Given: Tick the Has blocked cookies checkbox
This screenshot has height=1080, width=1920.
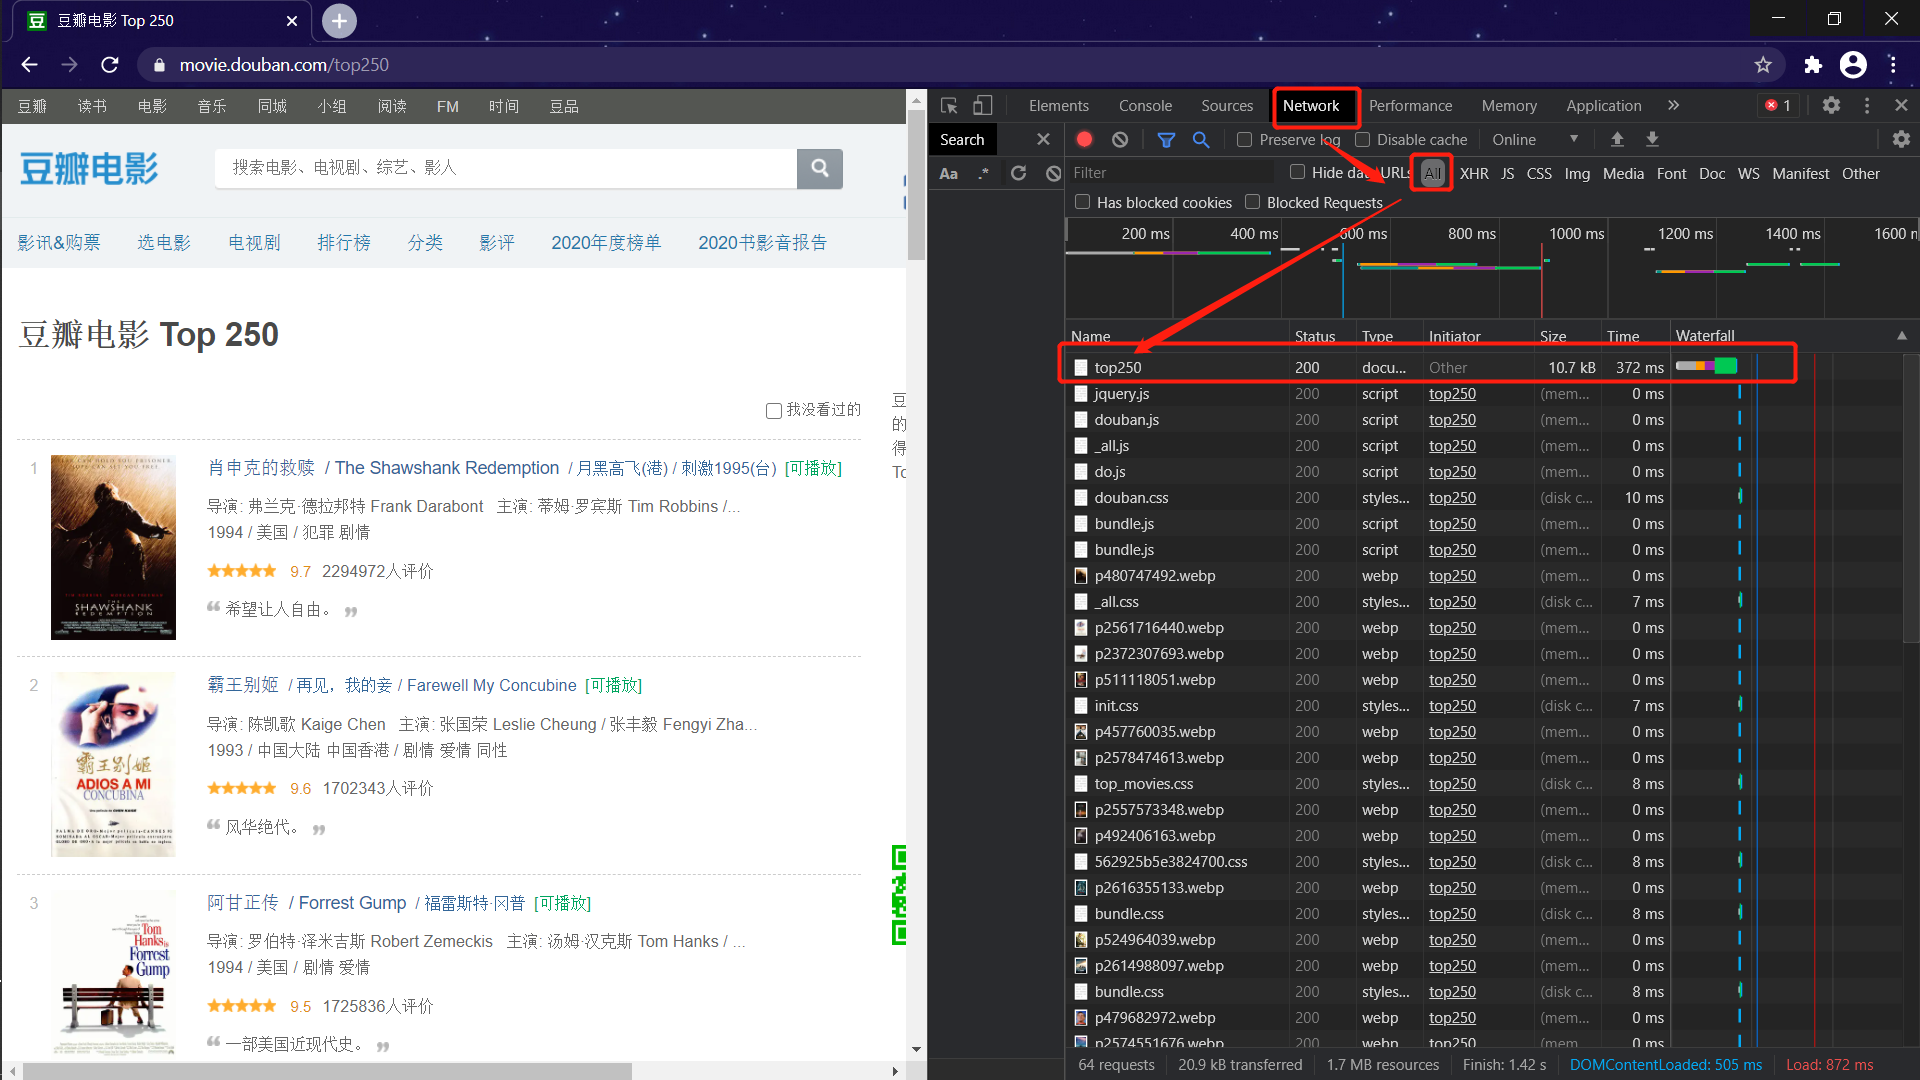Looking at the screenshot, I should click(x=1082, y=202).
